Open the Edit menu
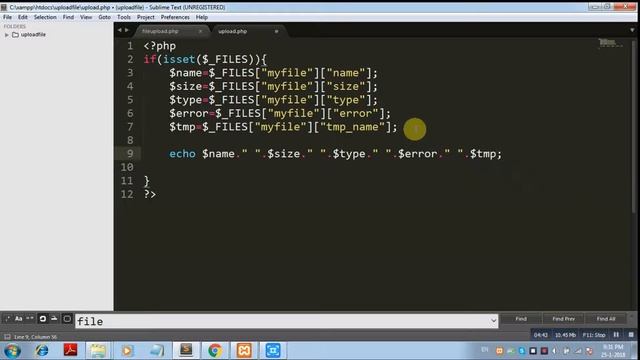 (22, 17)
